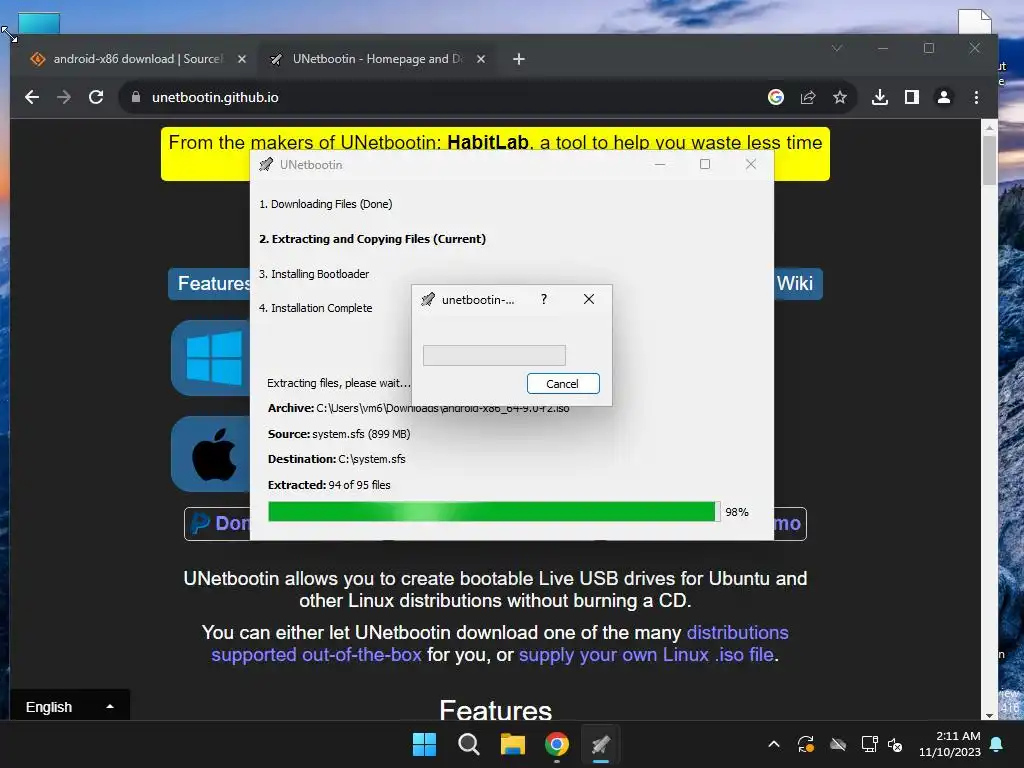Click 'Extracting and Copying Files (Current)' step
The width and height of the screenshot is (1024, 768).
pos(372,239)
